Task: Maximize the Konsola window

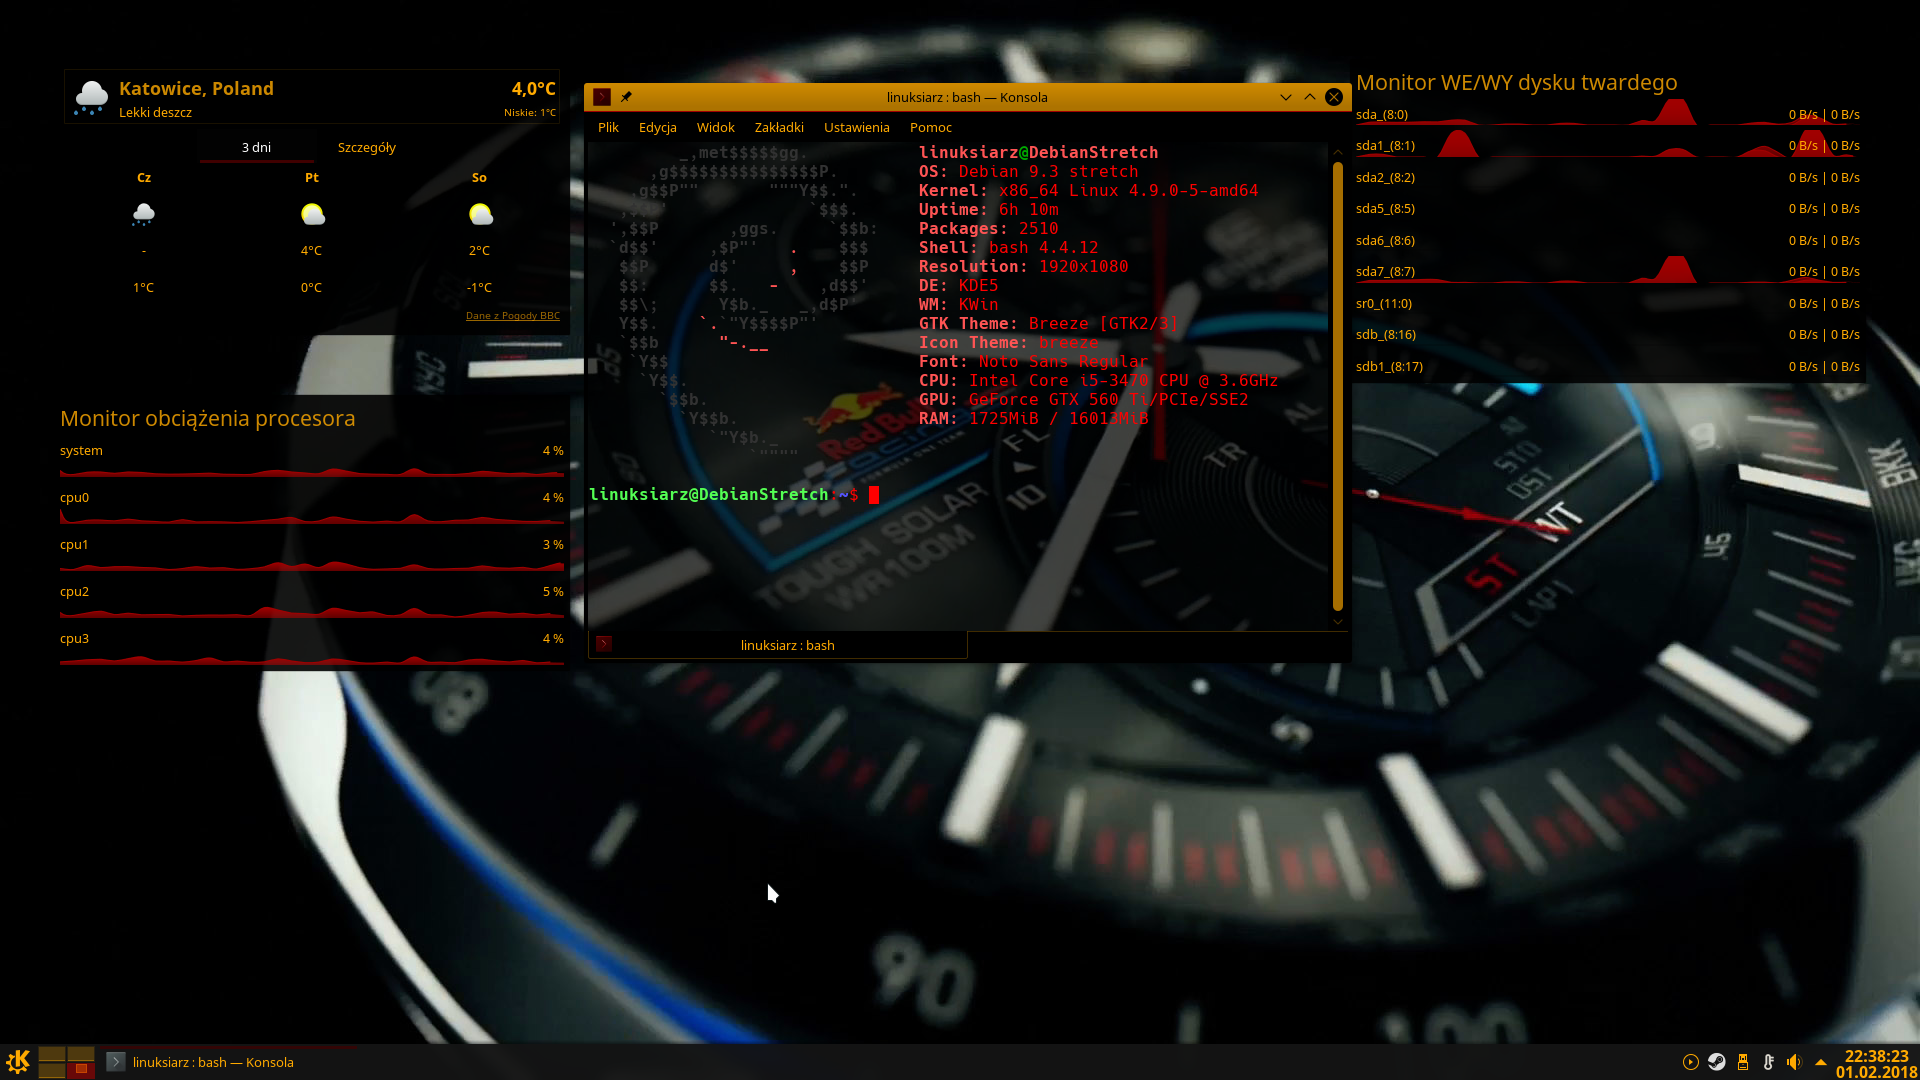Action: [x=1310, y=97]
